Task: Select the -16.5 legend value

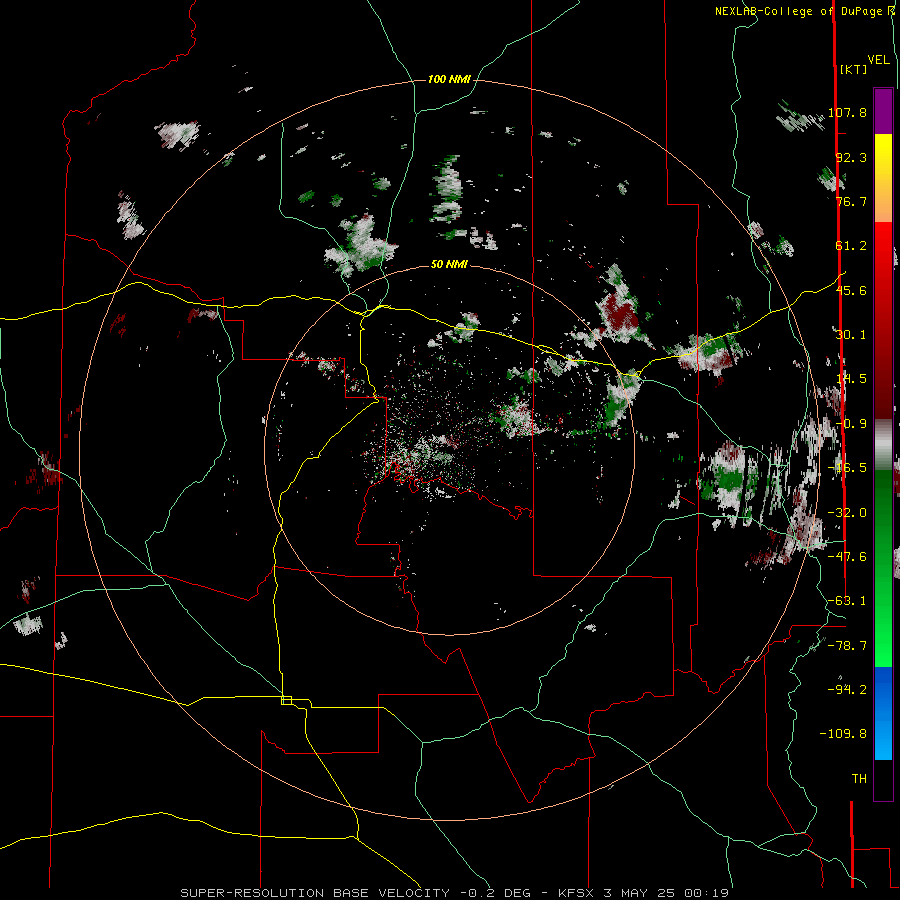Action: pos(847,468)
